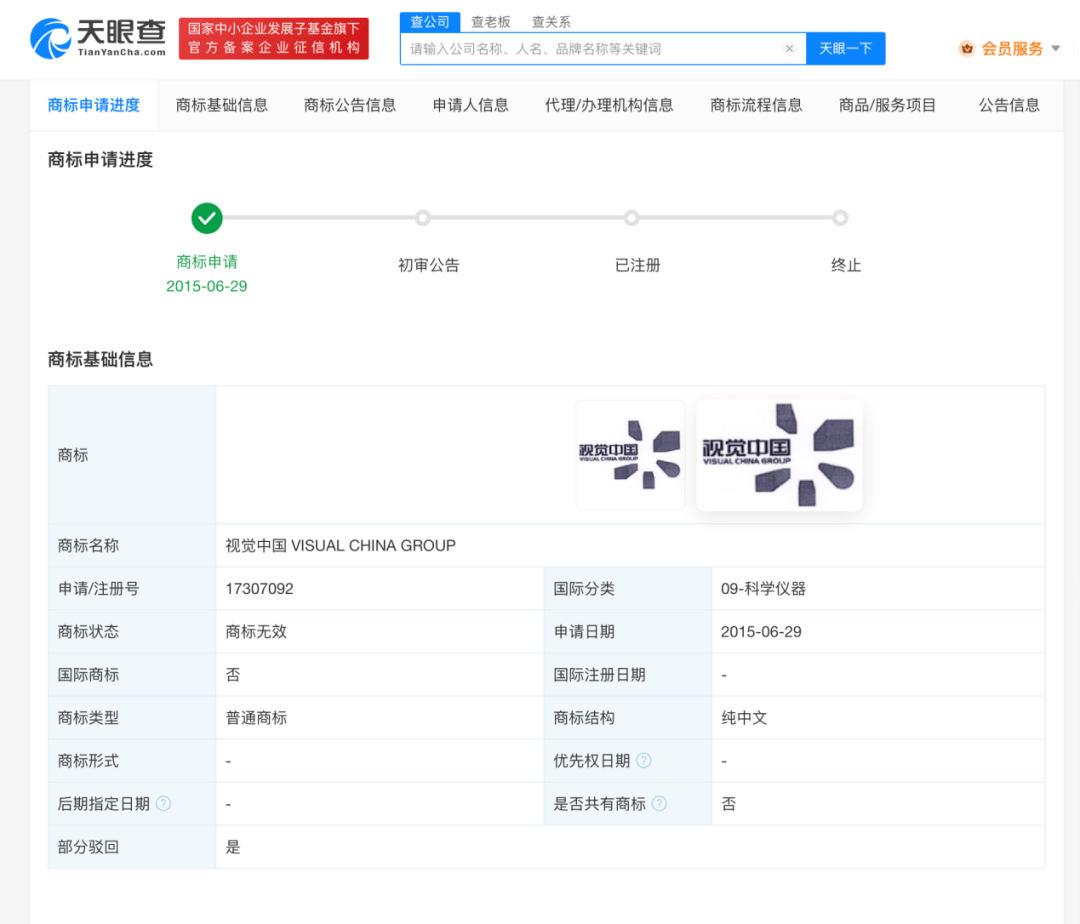Click into the company name search field
The height and width of the screenshot is (924, 1080).
point(590,49)
